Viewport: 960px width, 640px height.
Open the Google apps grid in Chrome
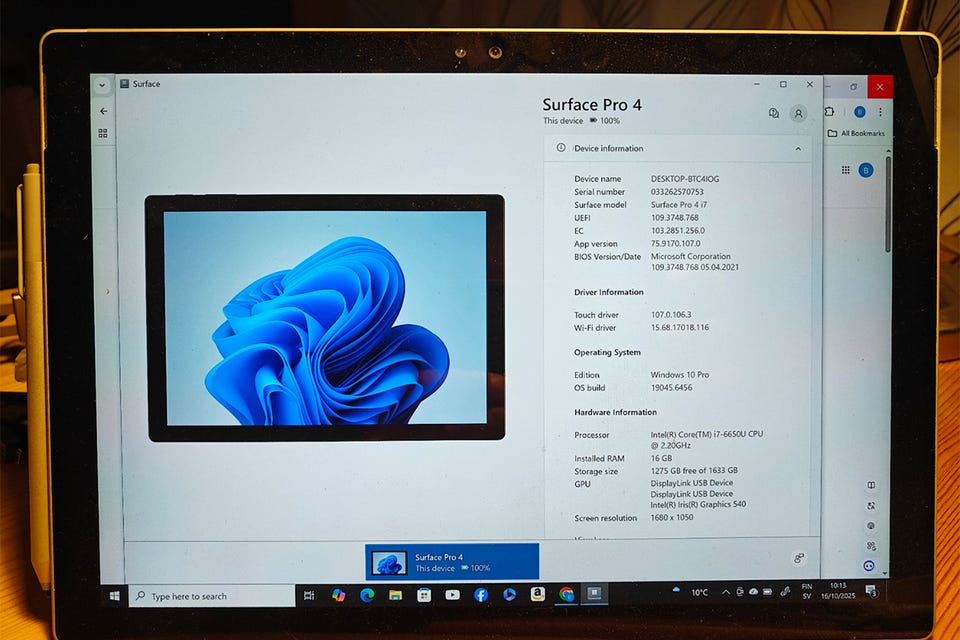pos(846,170)
